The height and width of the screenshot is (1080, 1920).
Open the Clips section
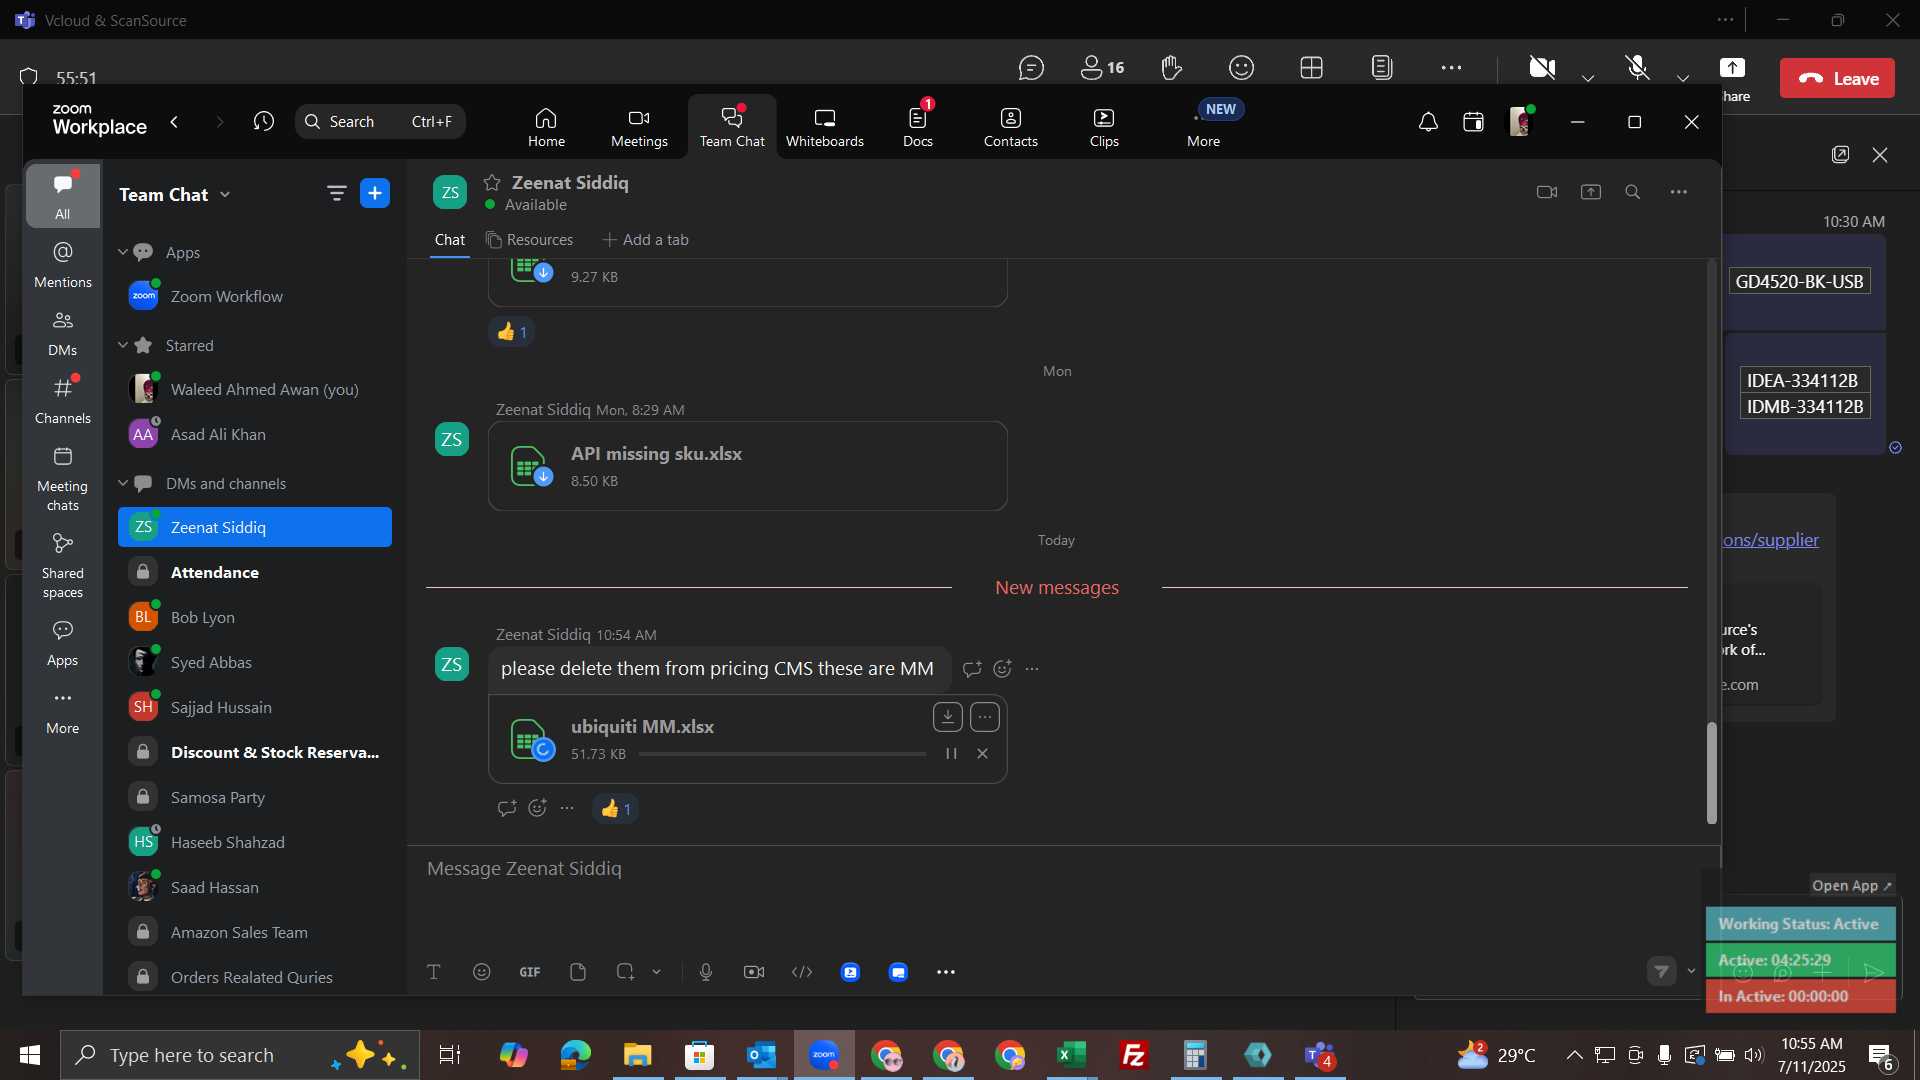click(x=1104, y=127)
